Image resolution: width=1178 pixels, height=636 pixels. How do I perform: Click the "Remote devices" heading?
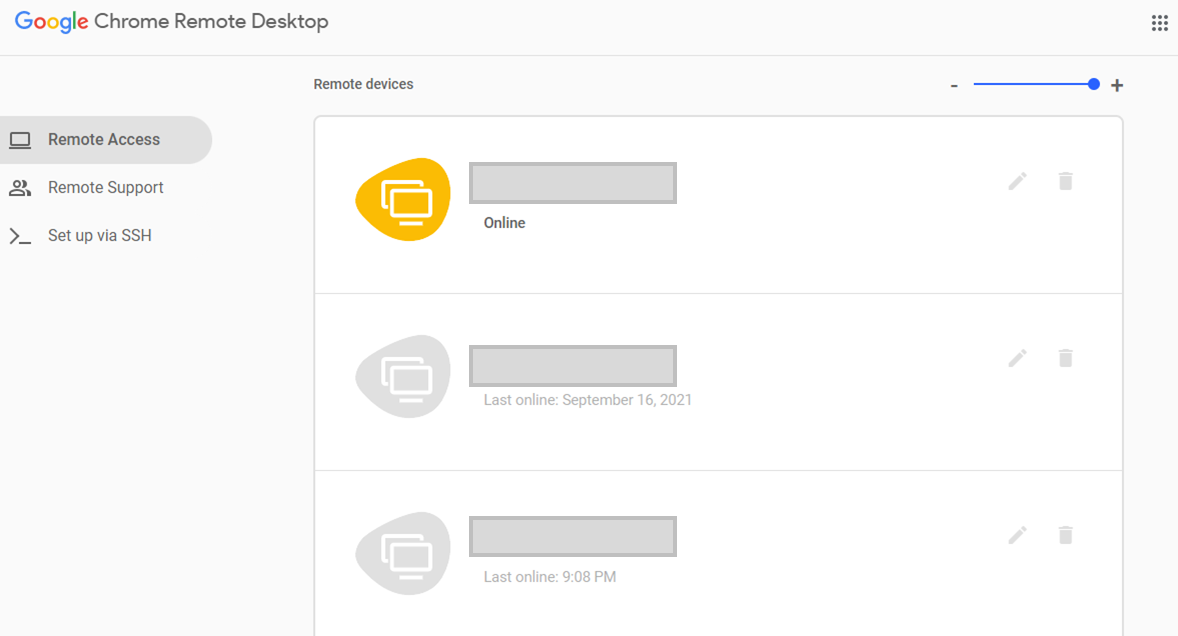pyautogui.click(x=364, y=84)
